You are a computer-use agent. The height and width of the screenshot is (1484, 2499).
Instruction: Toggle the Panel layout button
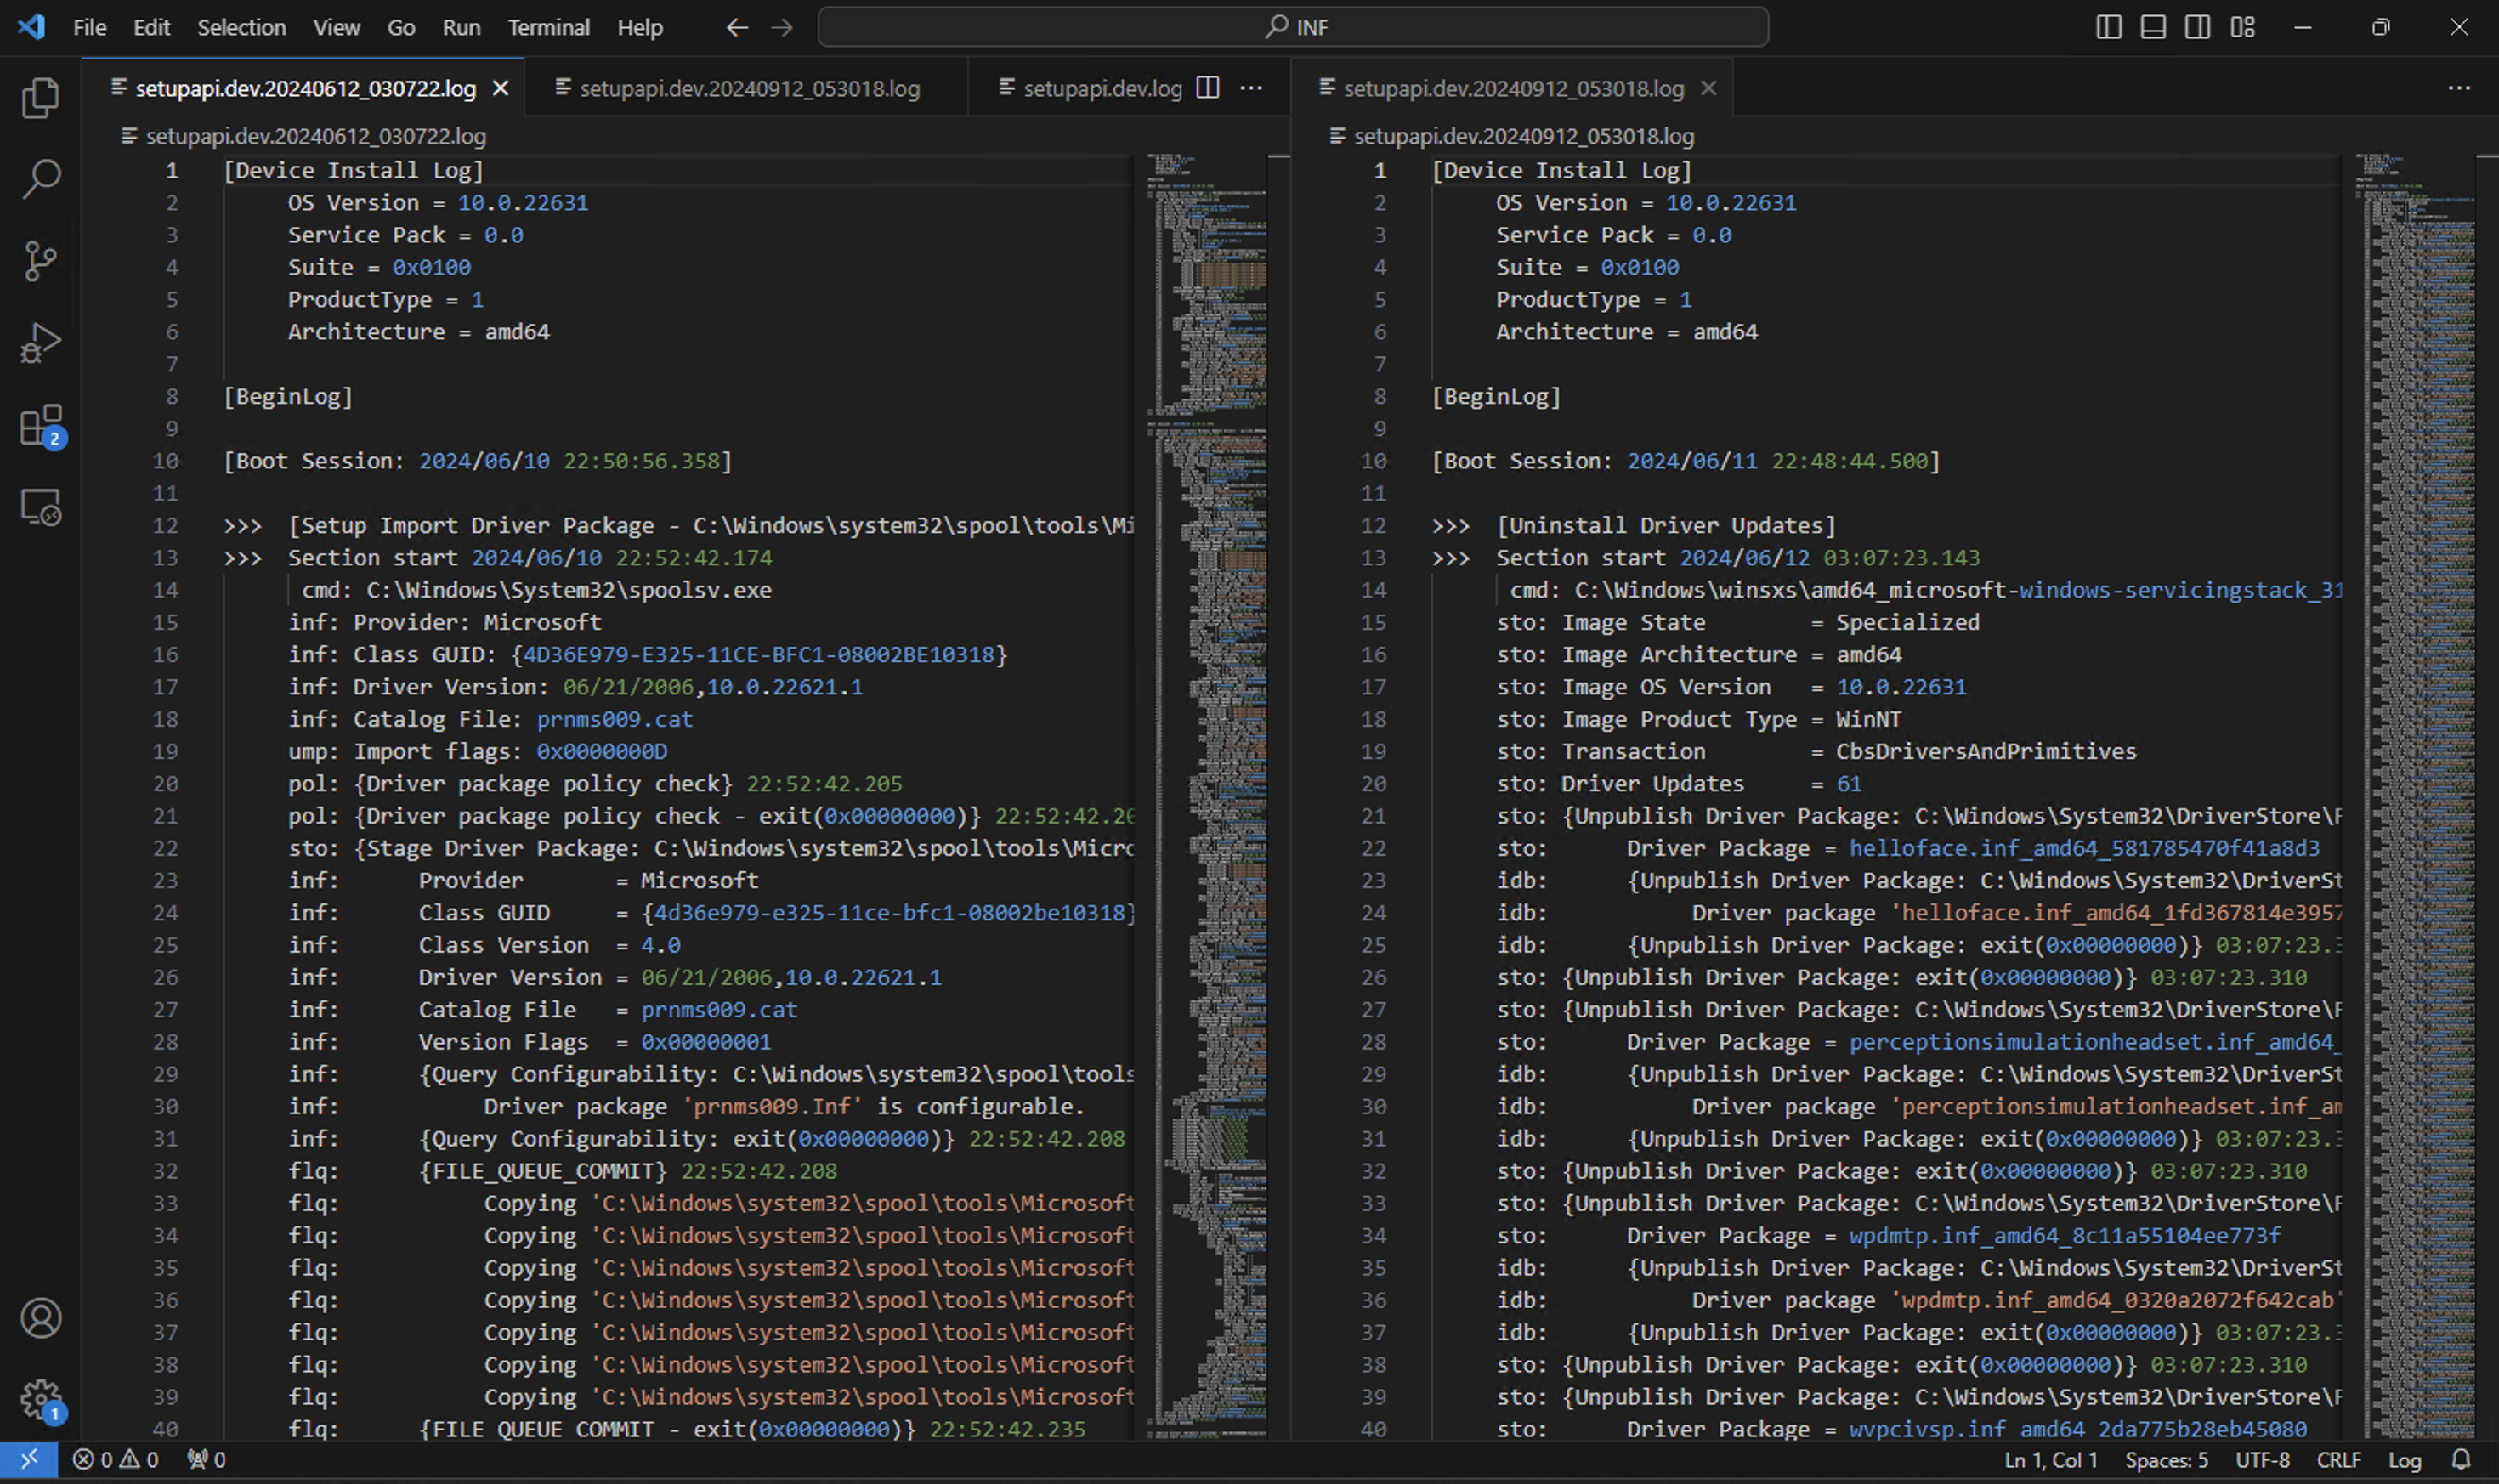tap(2153, 28)
